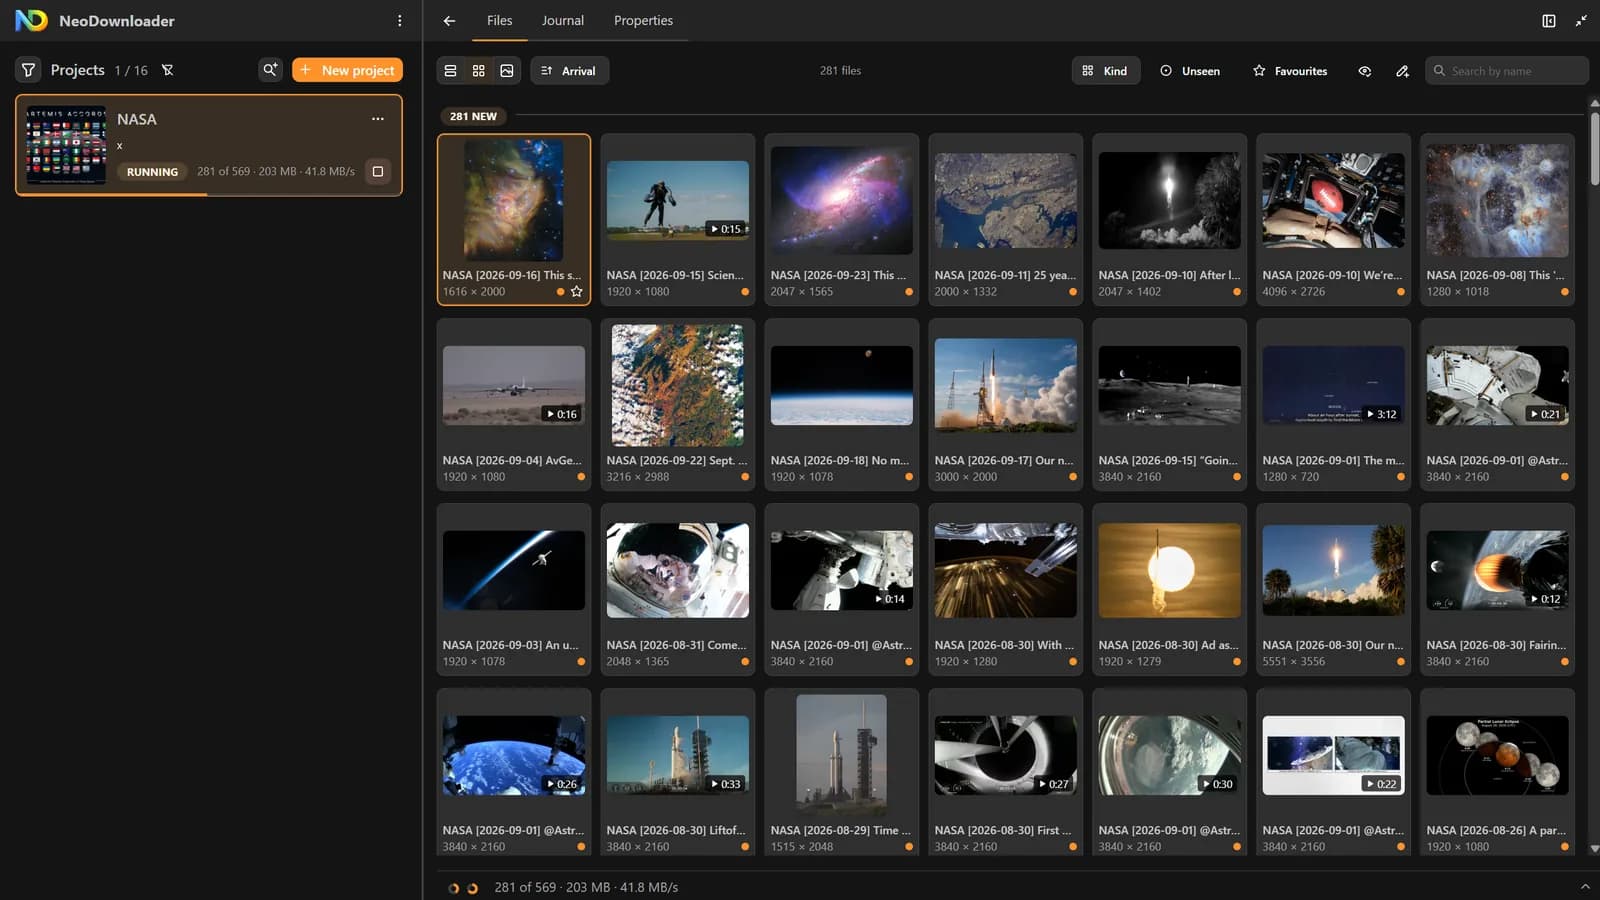1600x900 pixels.
Task: Click the Projects '1 / 16' counter
Action: click(131, 70)
